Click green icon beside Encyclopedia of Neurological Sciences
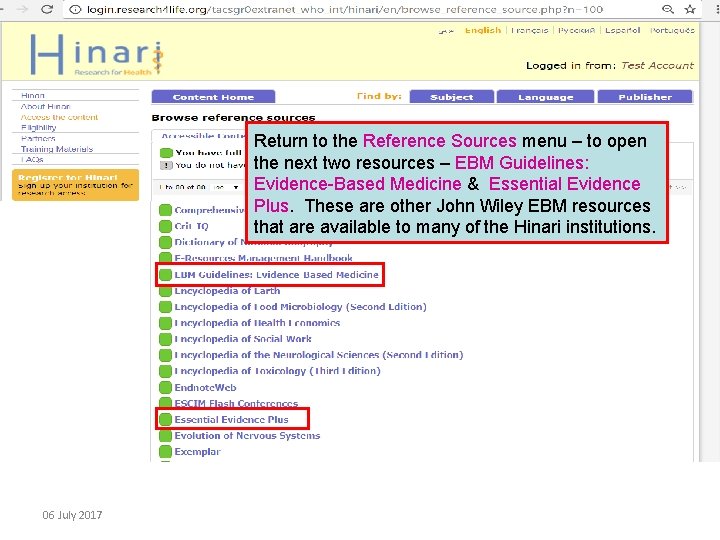Image resolution: width=720 pixels, height=540 pixels. (x=165, y=355)
